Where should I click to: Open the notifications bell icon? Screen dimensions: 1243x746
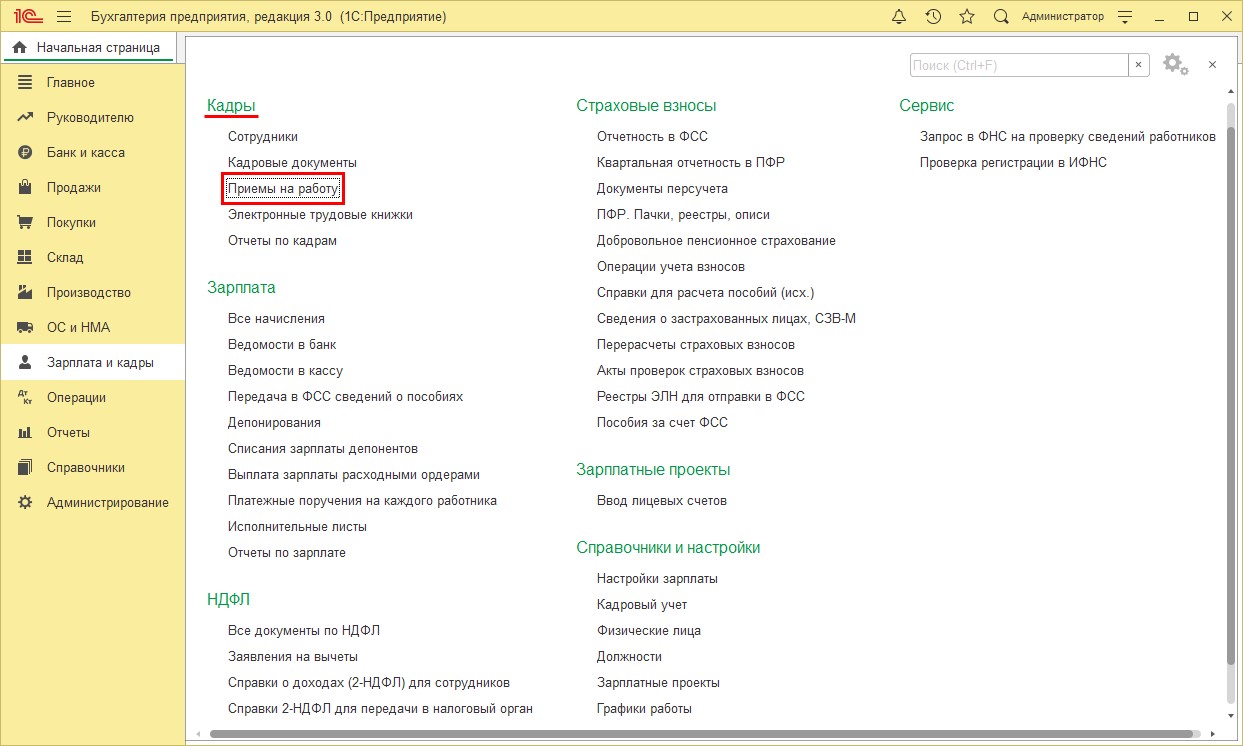pos(899,17)
